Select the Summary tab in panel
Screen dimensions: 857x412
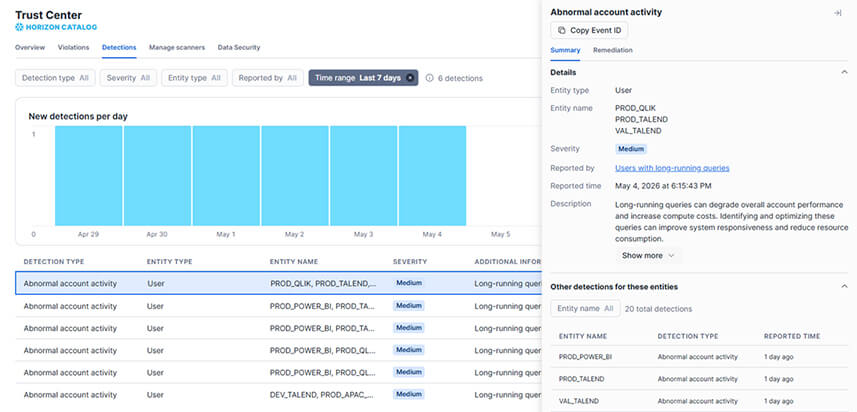coord(565,50)
